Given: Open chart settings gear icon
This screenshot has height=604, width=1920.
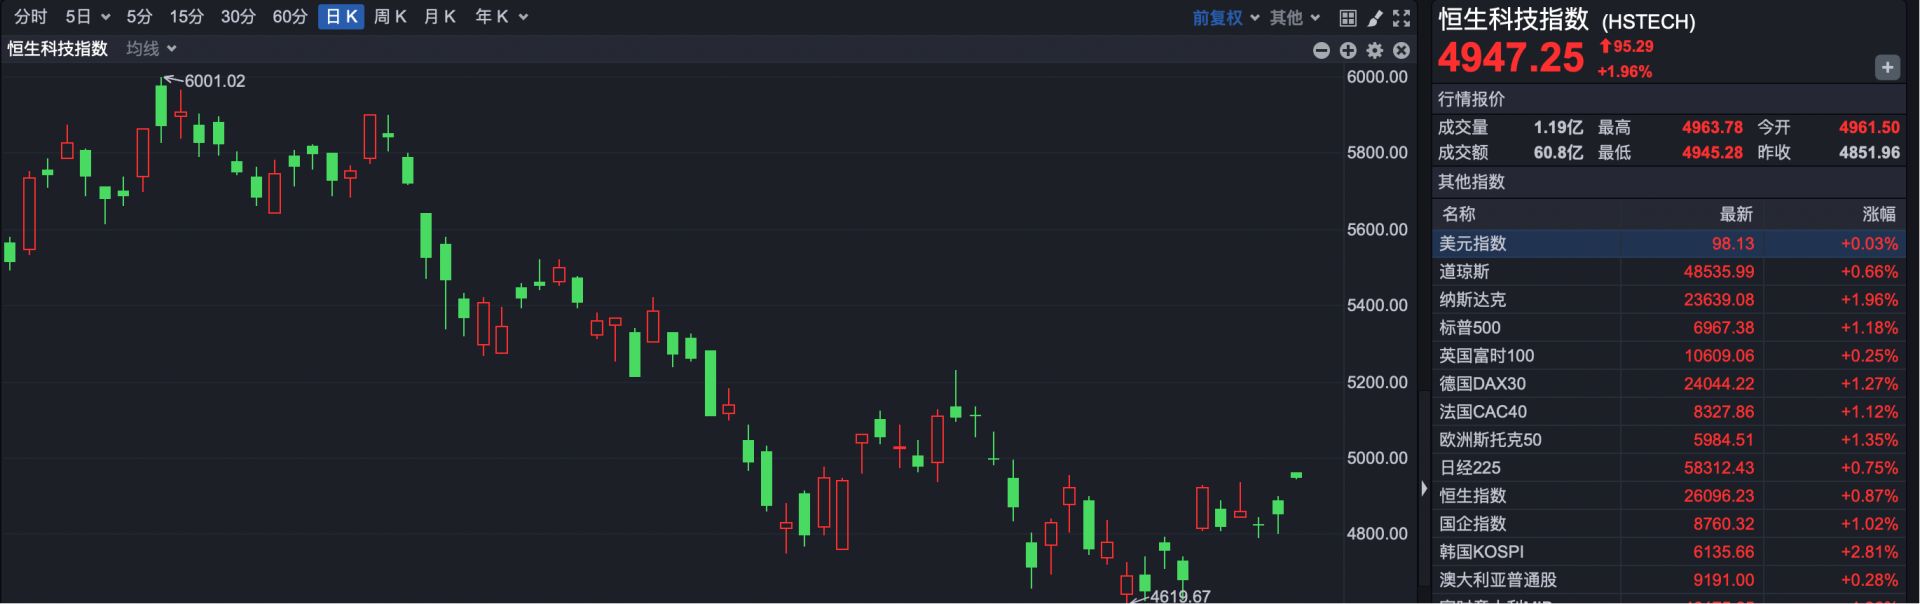Looking at the screenshot, I should pyautogui.click(x=1375, y=50).
